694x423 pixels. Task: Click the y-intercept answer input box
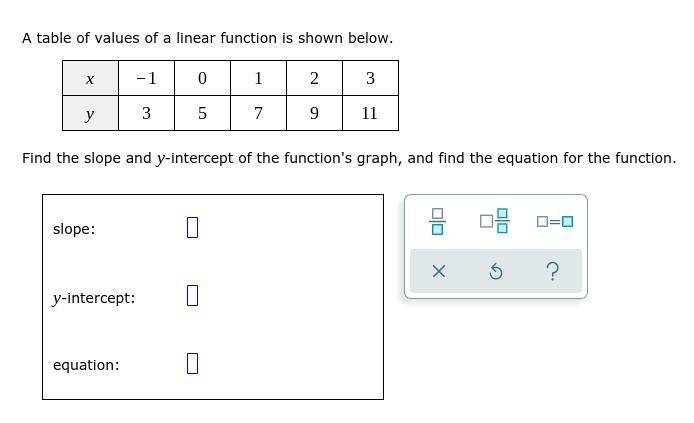coord(193,295)
